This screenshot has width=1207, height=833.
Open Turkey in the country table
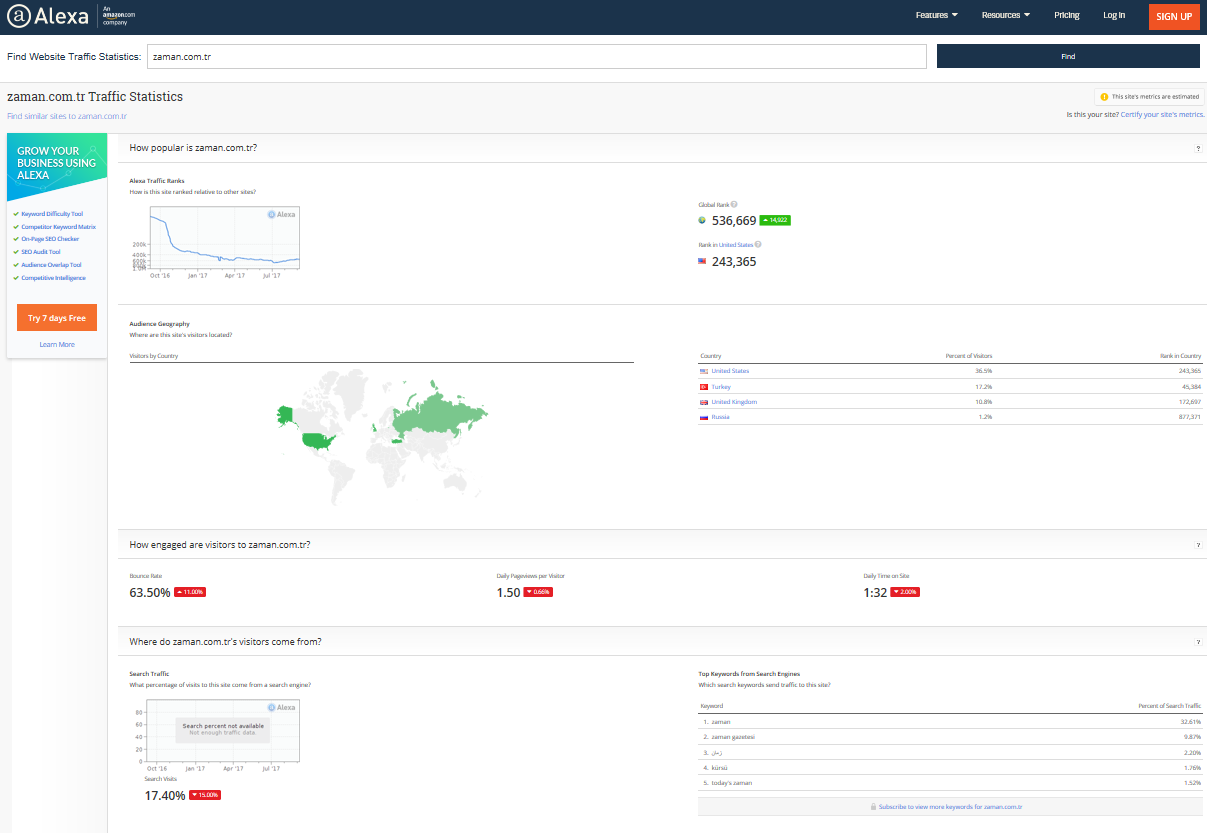tap(721, 386)
